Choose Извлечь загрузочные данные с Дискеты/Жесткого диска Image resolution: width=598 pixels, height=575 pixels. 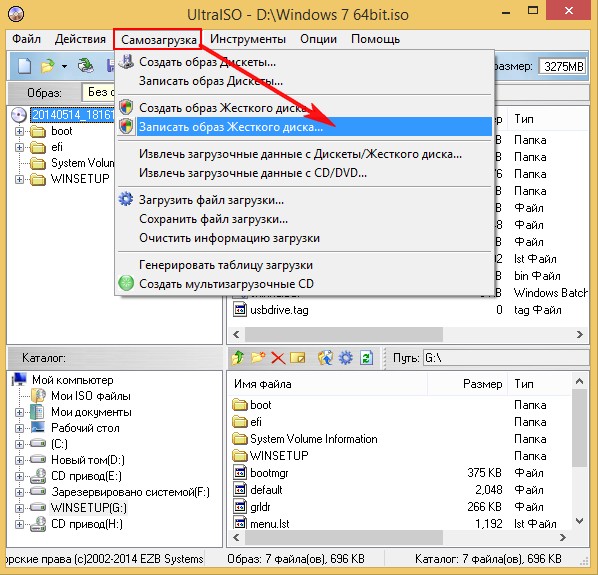(304, 154)
